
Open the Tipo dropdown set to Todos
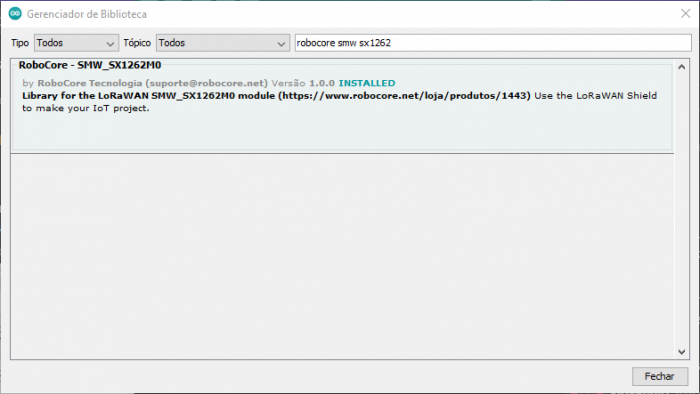tap(76, 43)
